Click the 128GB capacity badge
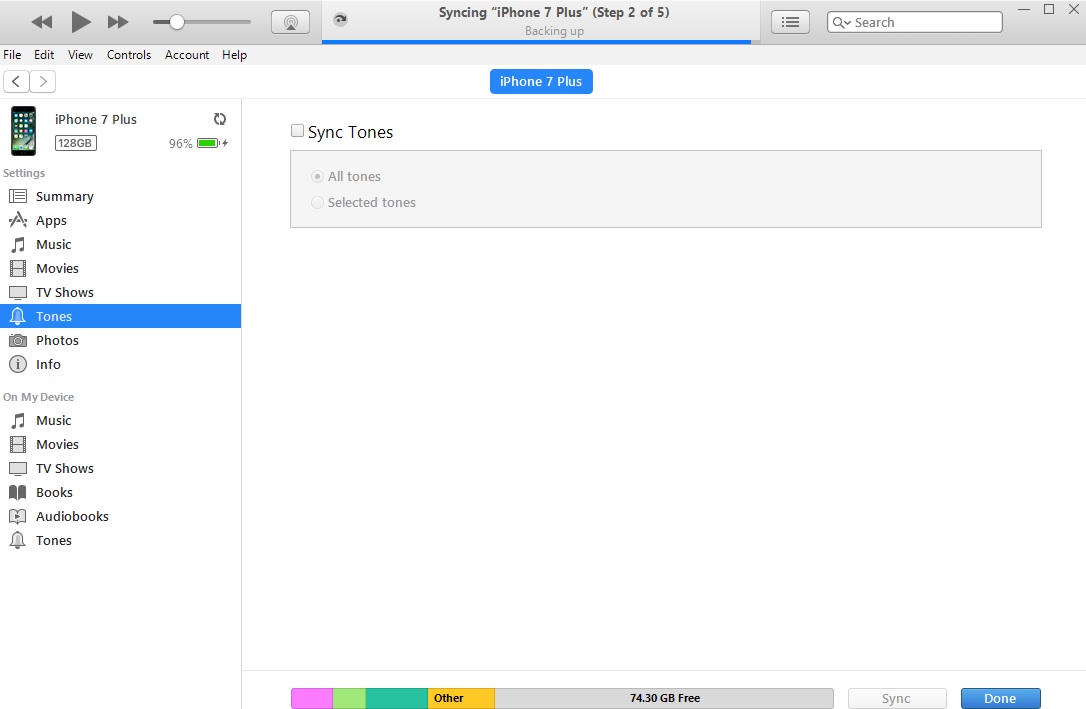This screenshot has width=1086, height=709. [x=75, y=143]
